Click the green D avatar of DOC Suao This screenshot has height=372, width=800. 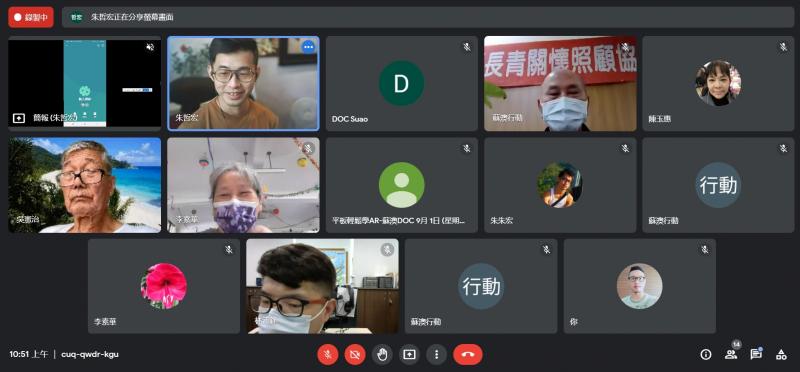point(402,83)
